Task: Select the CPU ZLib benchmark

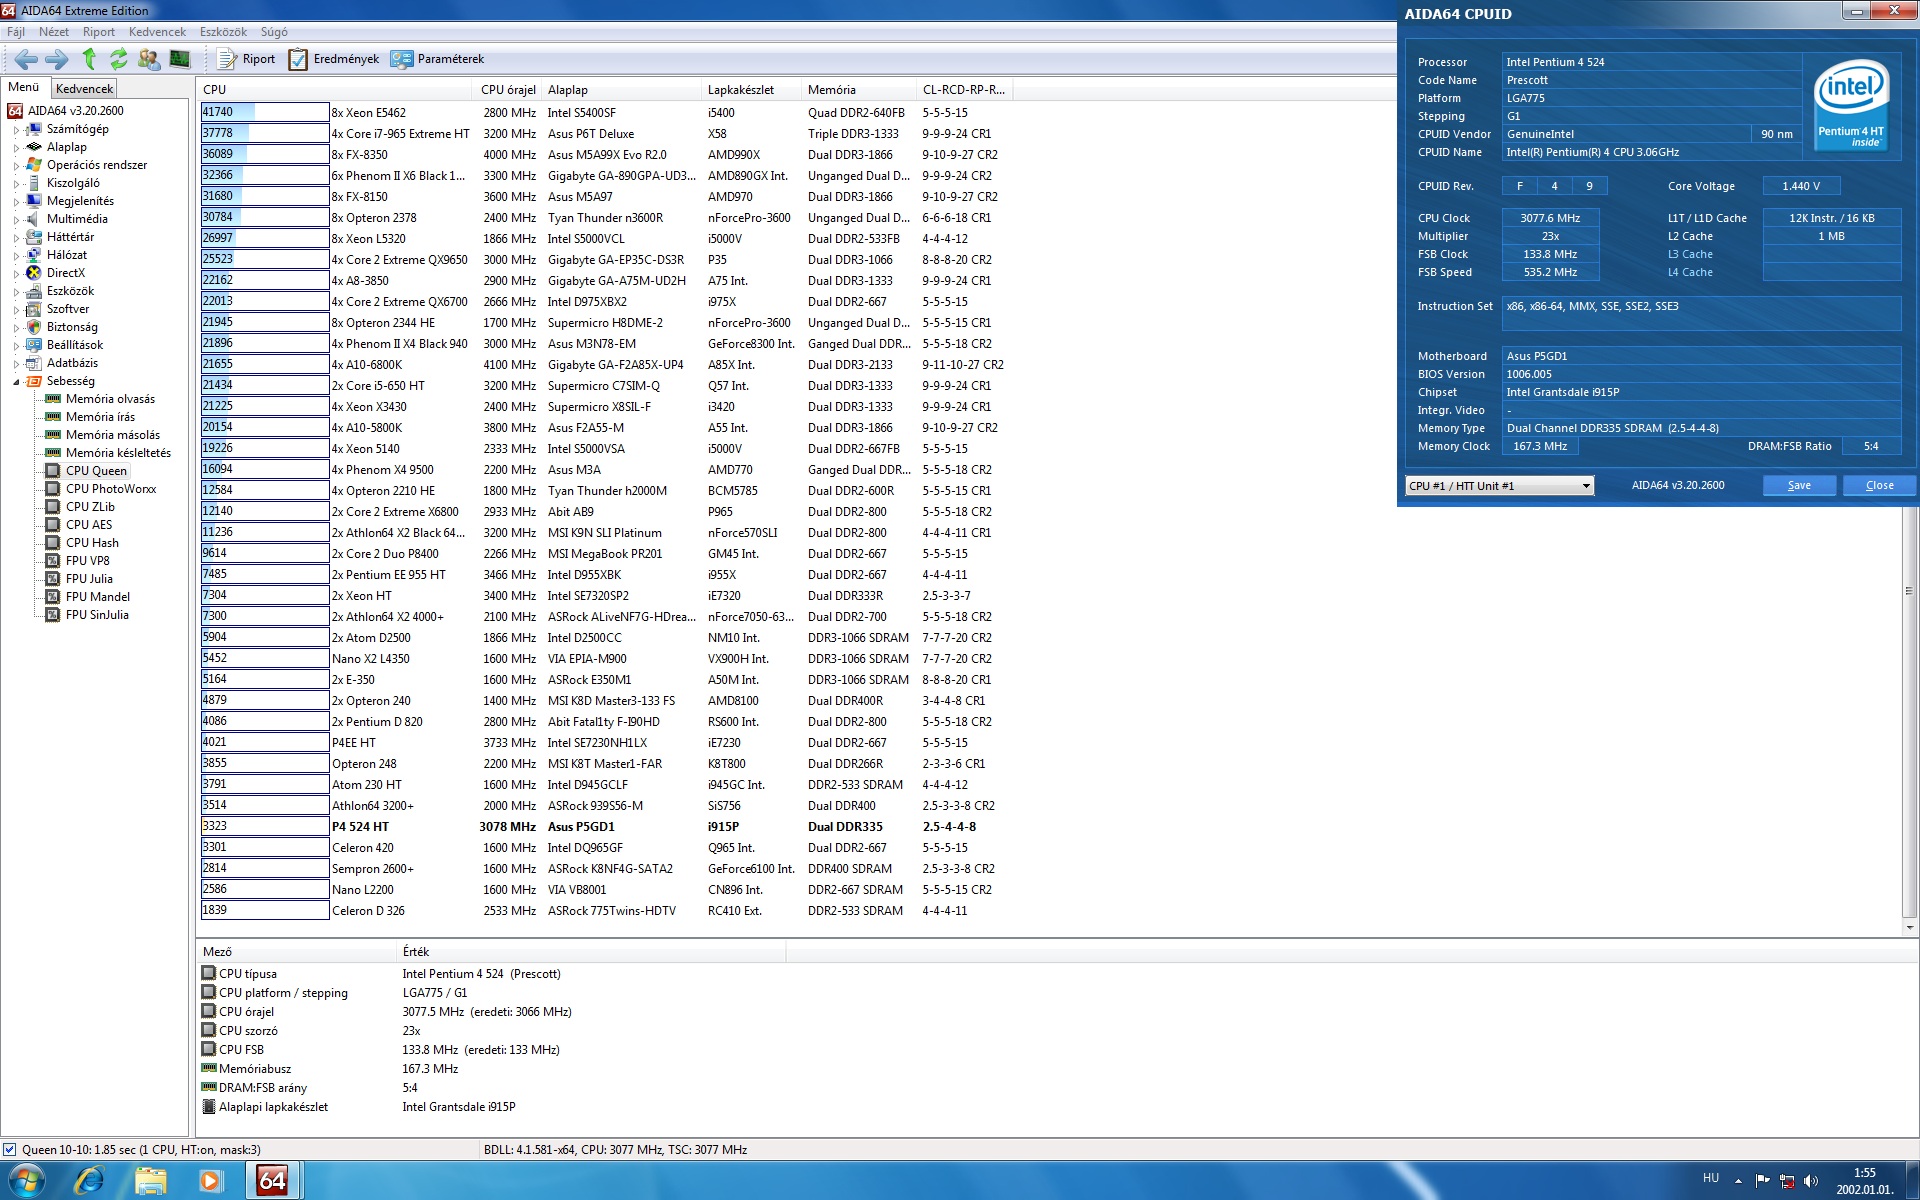Action: tap(90, 507)
